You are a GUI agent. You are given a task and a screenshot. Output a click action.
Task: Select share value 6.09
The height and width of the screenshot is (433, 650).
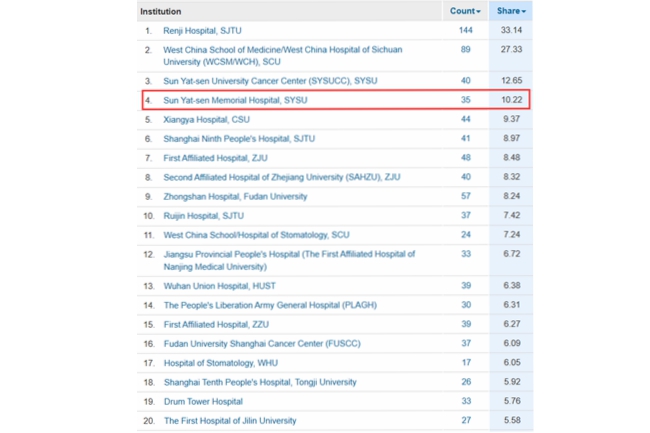[x=512, y=343]
